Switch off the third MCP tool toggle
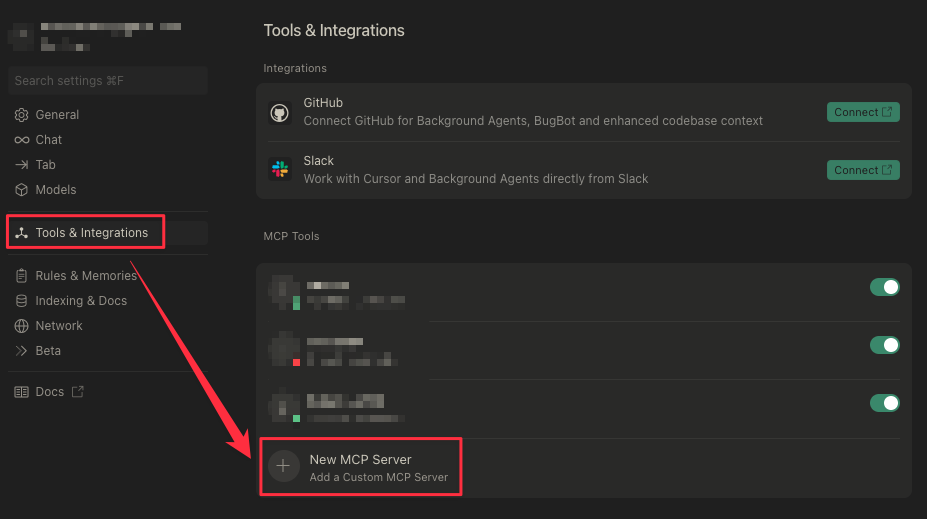This screenshot has height=519, width=927. (x=884, y=403)
